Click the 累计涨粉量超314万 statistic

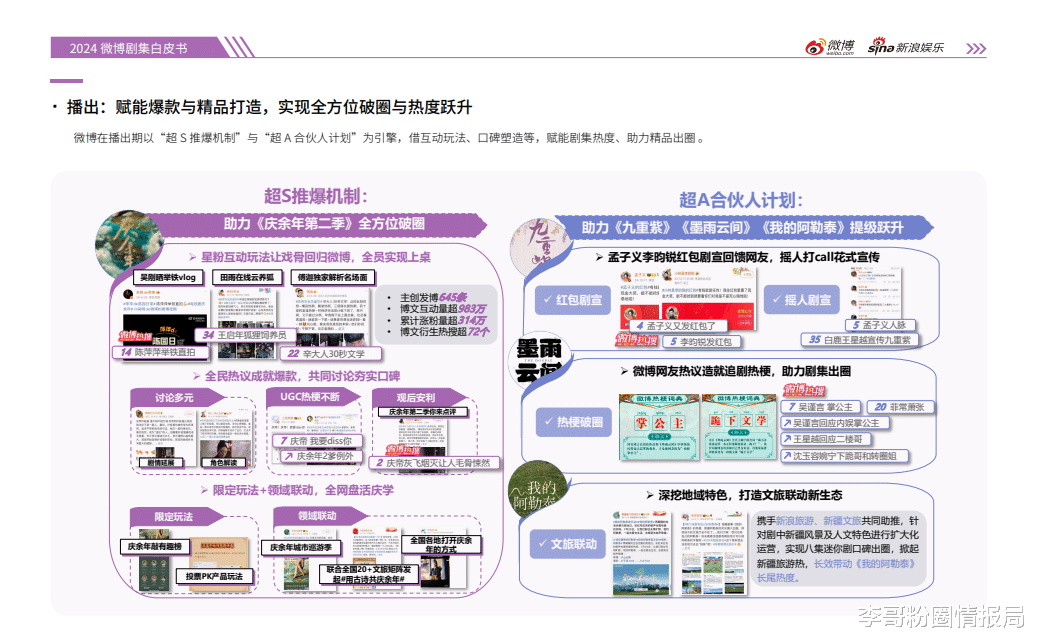(443, 320)
